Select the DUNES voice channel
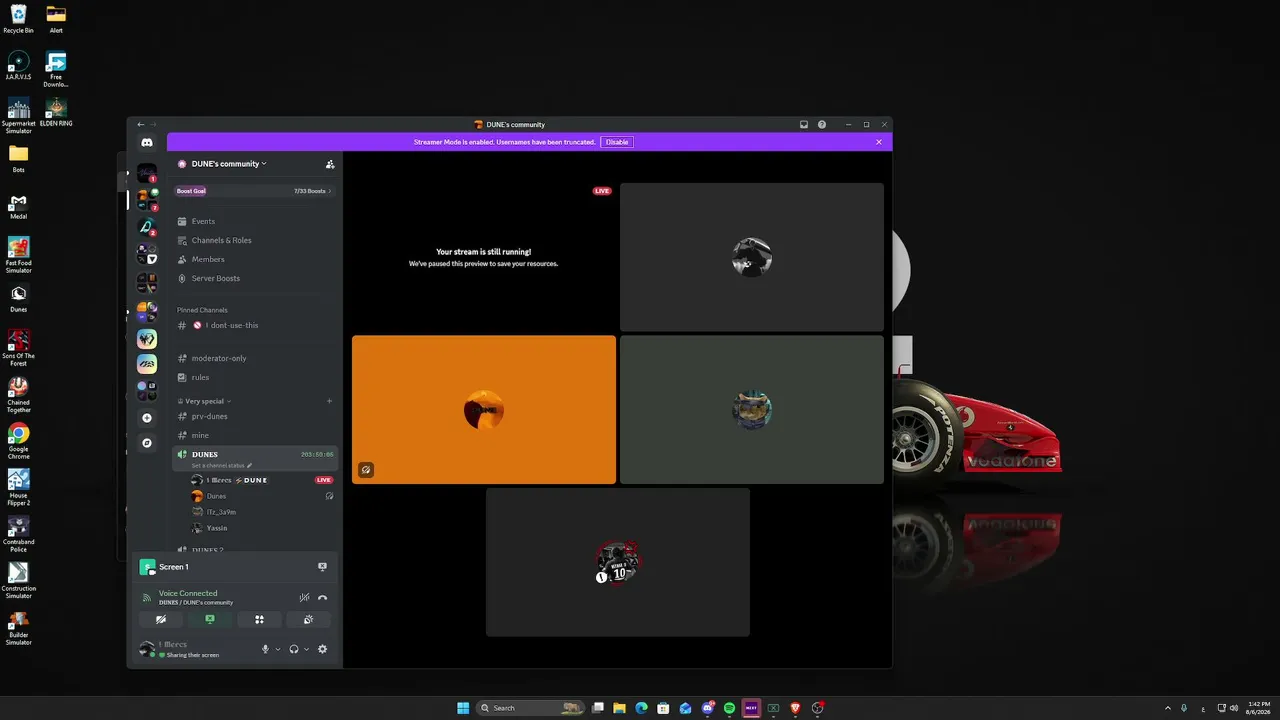This screenshot has height=720, width=1280. point(254,458)
